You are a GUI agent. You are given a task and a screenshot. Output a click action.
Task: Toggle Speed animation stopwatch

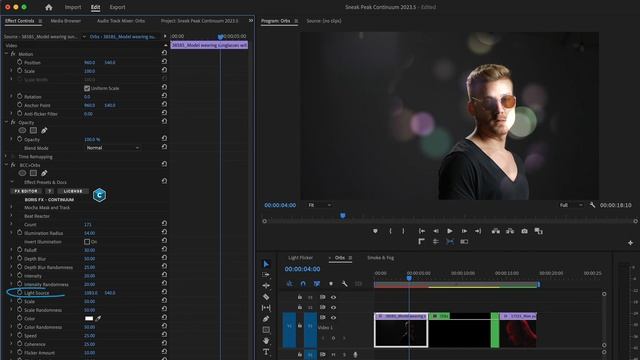(20, 336)
